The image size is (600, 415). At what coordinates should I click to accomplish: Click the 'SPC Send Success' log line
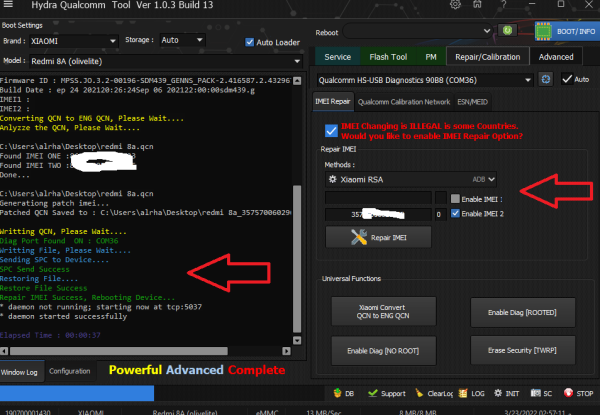(x=35, y=269)
